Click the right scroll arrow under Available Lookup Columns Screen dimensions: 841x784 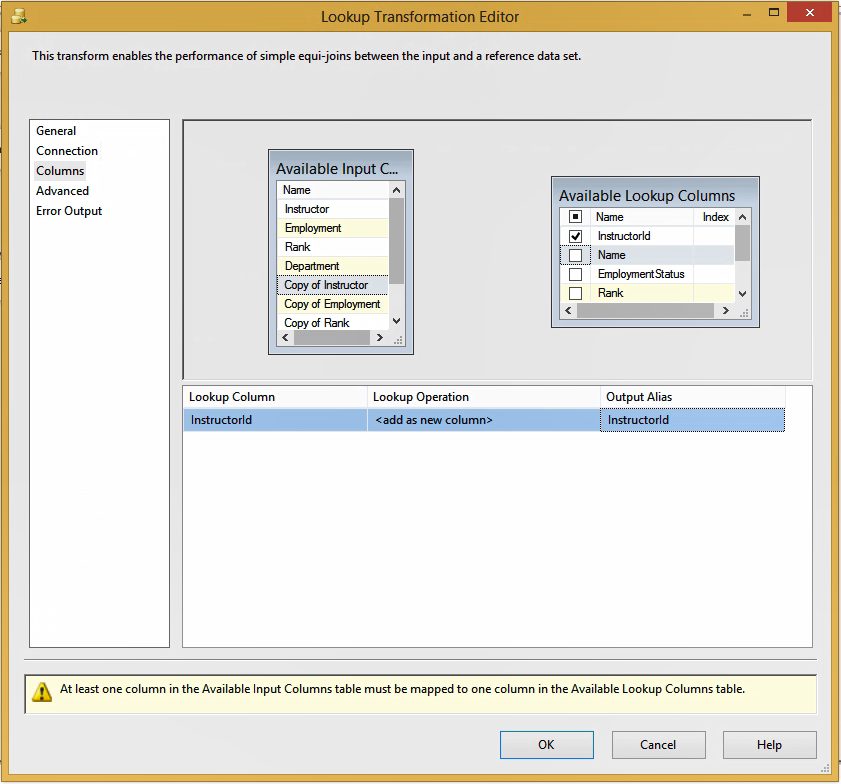pos(726,310)
